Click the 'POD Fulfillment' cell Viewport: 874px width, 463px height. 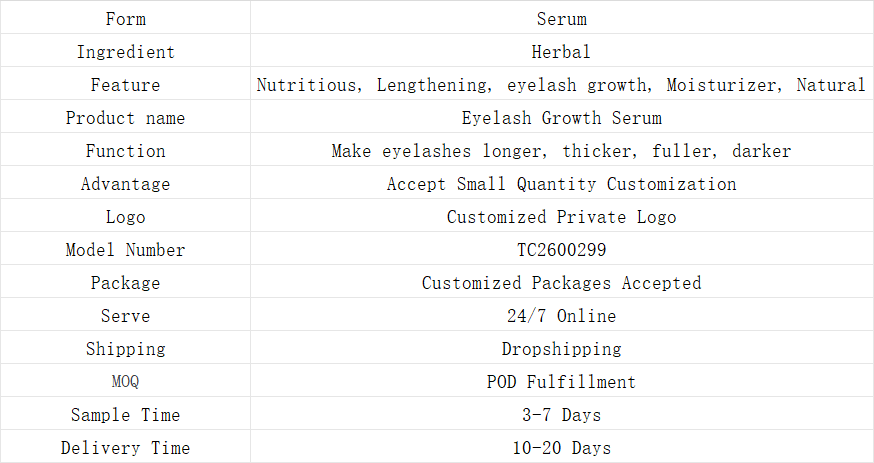click(561, 382)
